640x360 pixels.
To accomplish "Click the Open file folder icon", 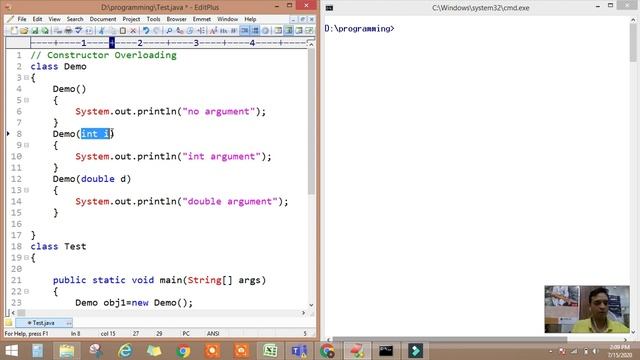I will (x=24, y=31).
